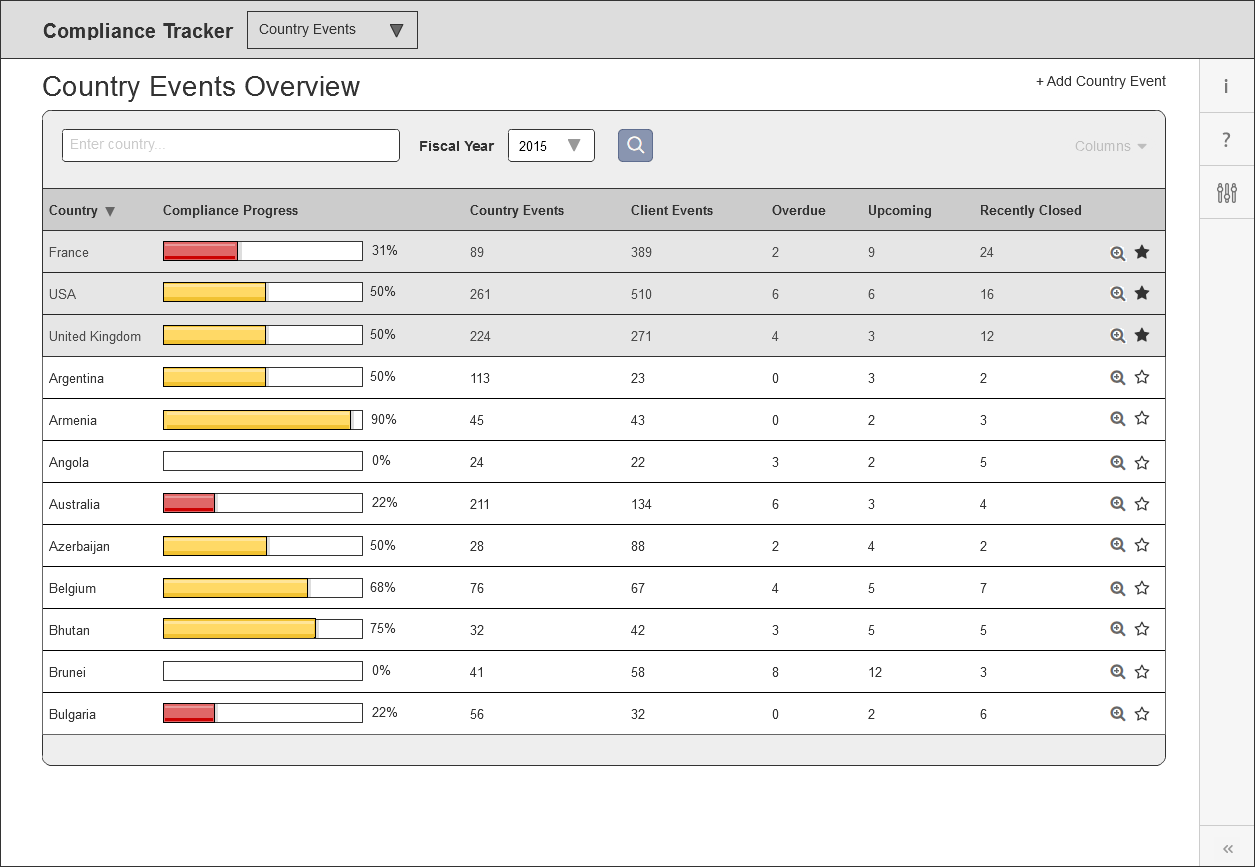This screenshot has width=1255, height=867.
Task: Zoom into Azerbaijan row details
Action: (1118, 545)
